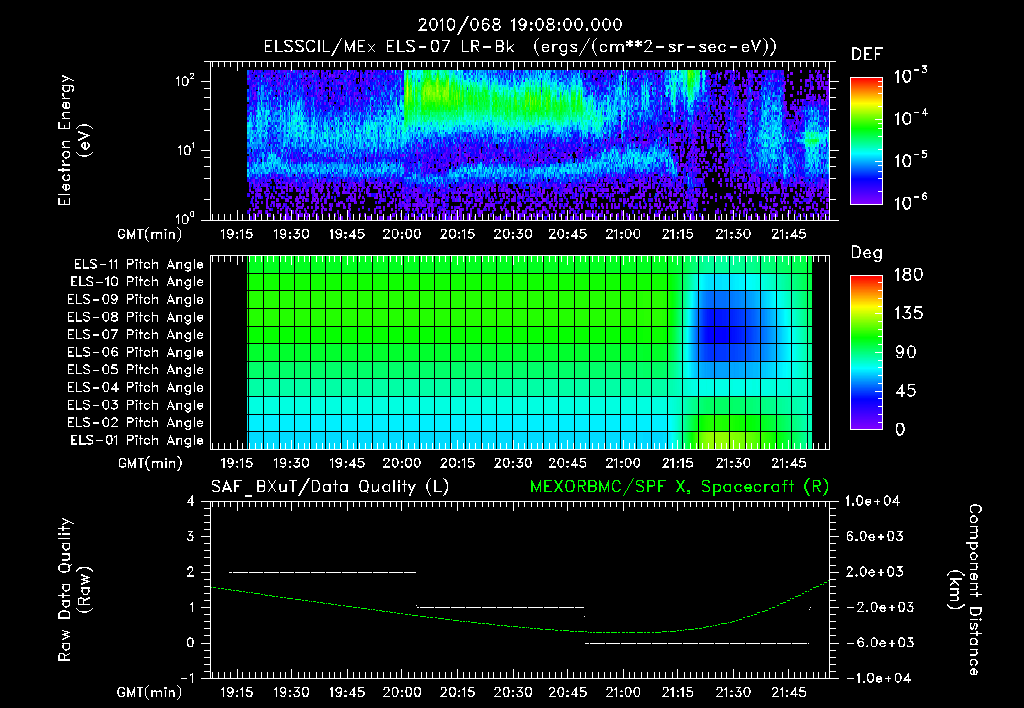Select the ELS-04 Pitch Angle row label
1024x708 pixels.
[x=136, y=387]
